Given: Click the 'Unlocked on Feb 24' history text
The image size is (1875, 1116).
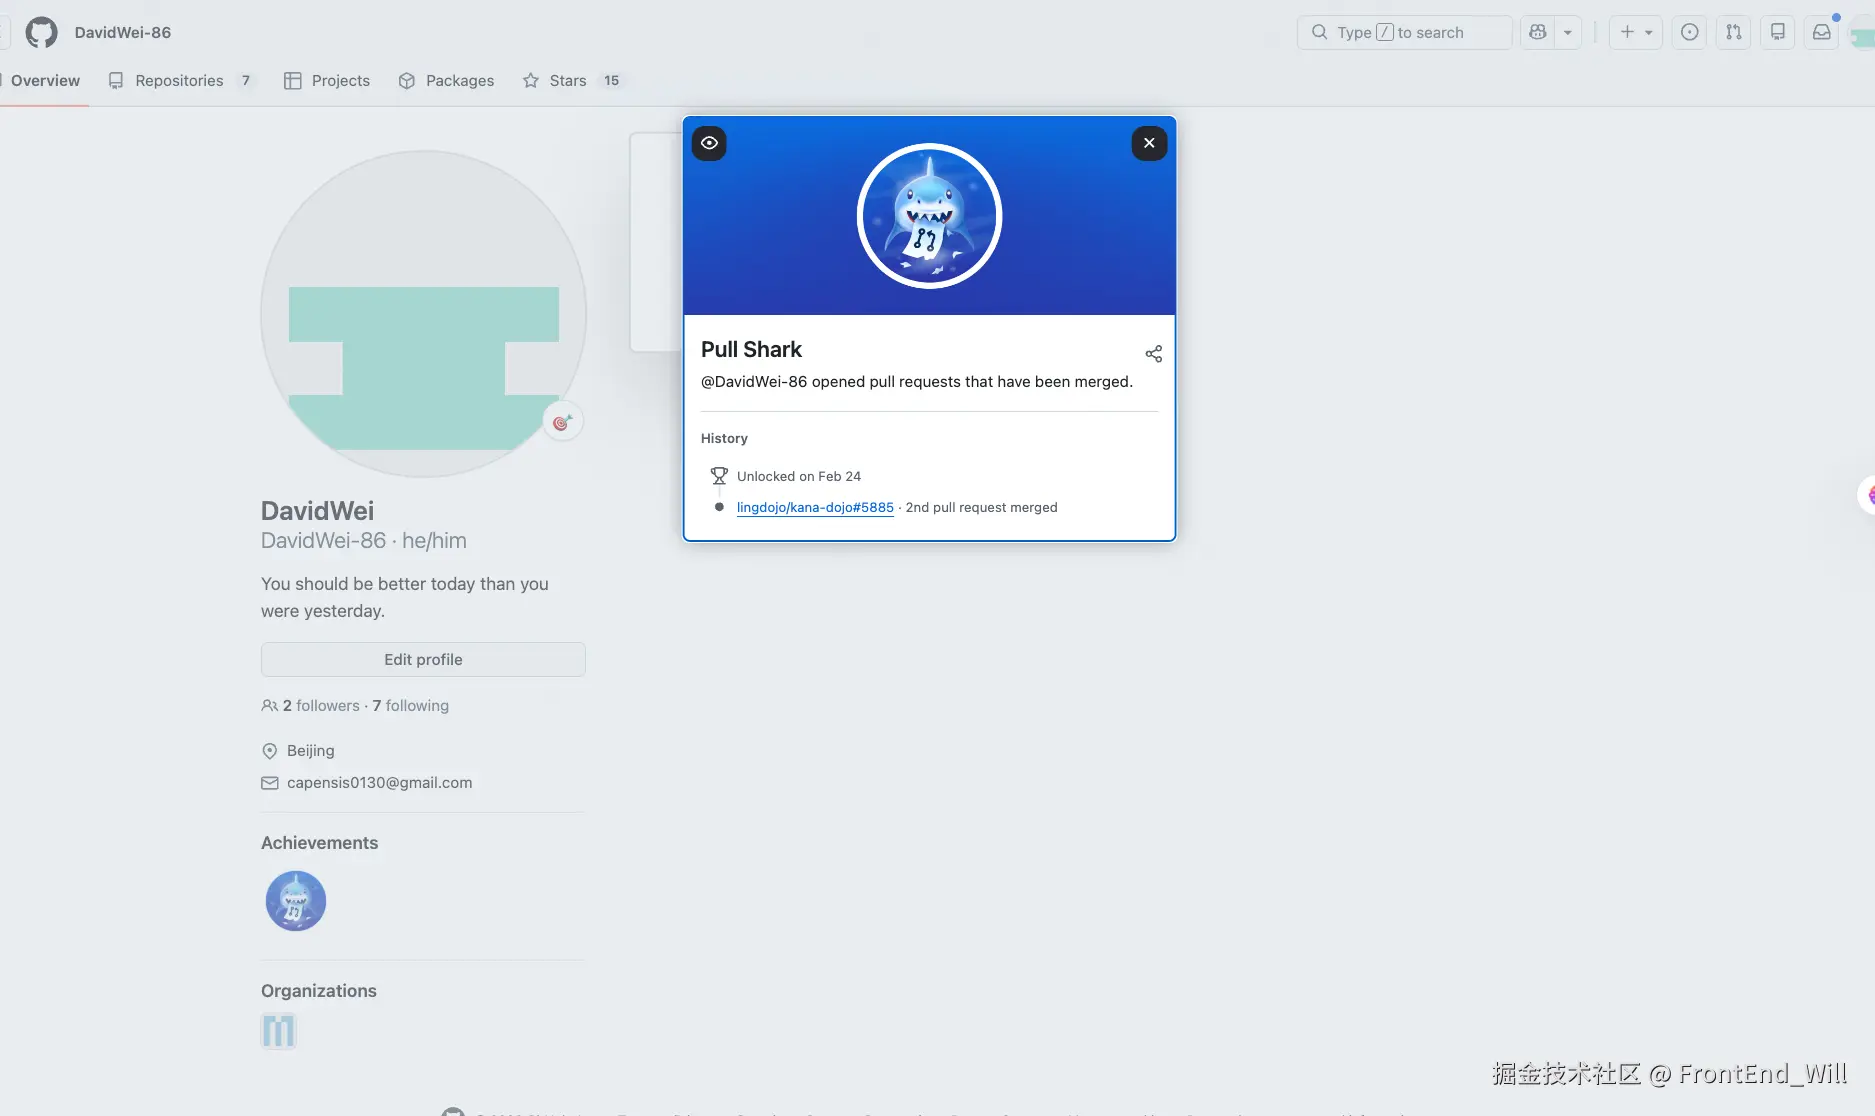Looking at the screenshot, I should 799,476.
